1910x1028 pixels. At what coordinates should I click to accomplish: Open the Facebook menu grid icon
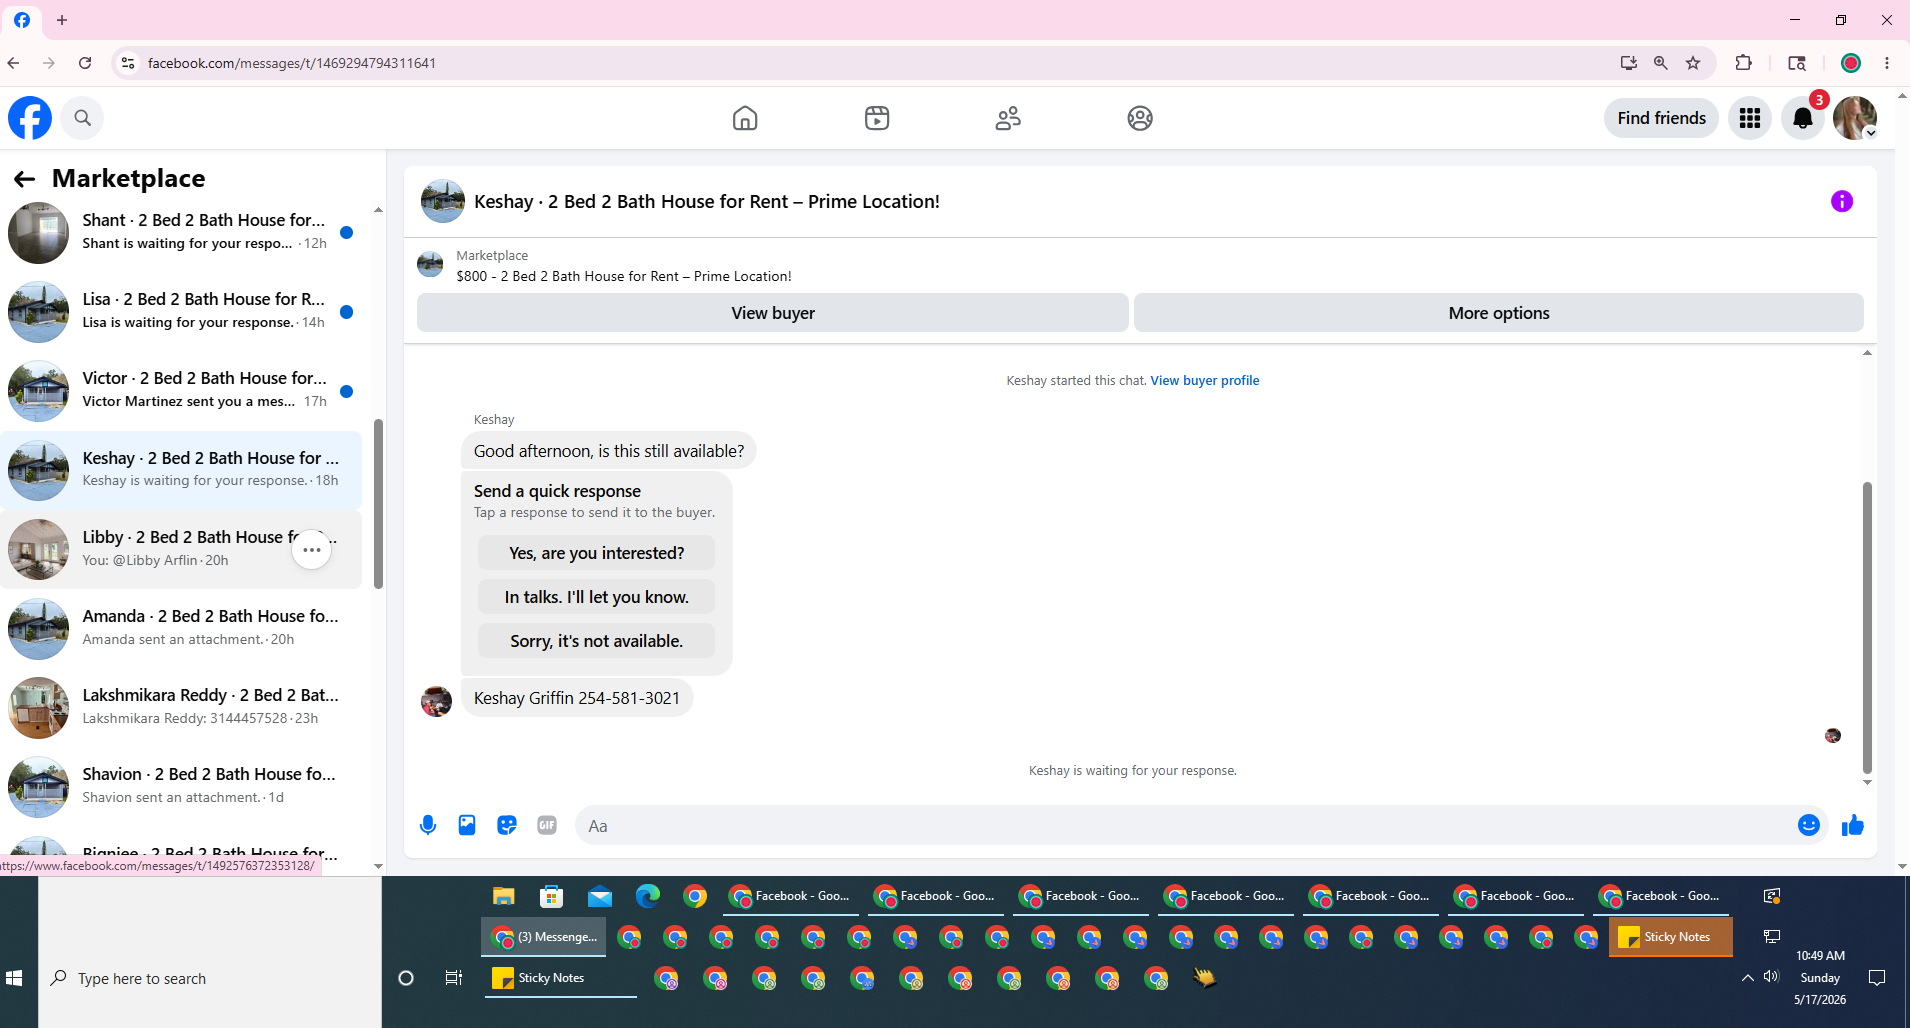pos(1750,118)
